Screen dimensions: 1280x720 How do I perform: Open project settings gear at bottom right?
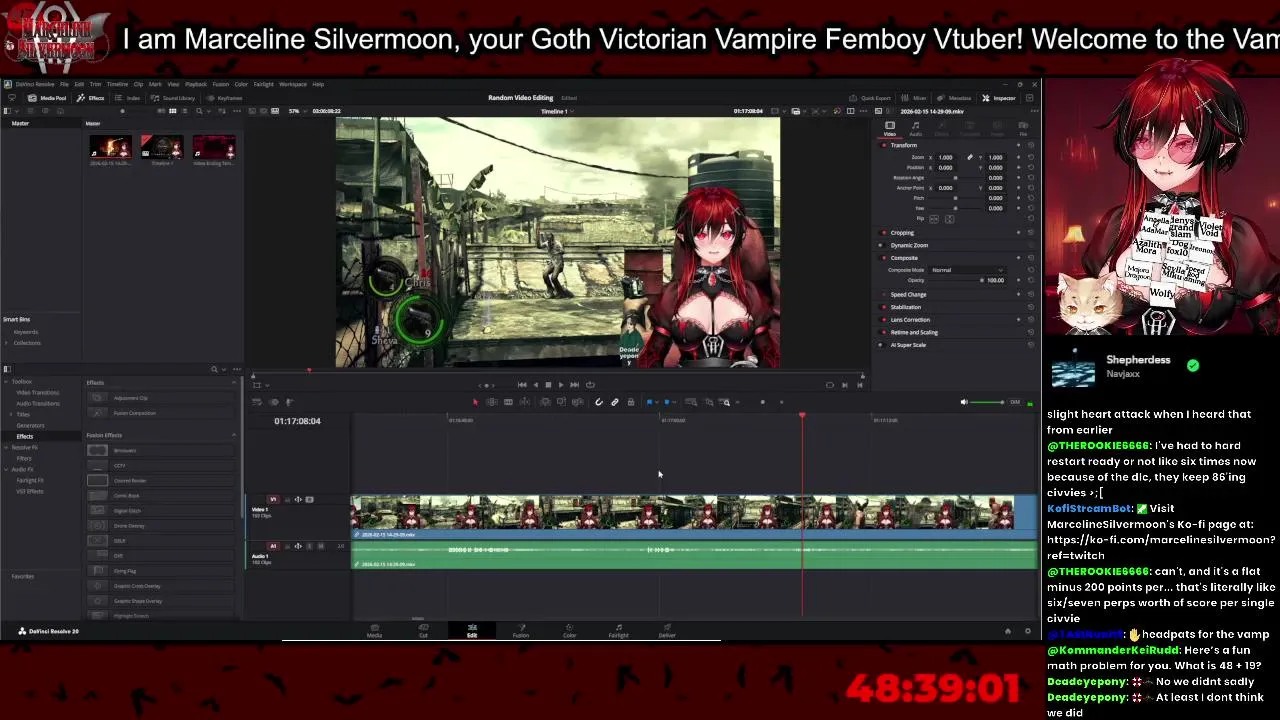click(x=1027, y=631)
